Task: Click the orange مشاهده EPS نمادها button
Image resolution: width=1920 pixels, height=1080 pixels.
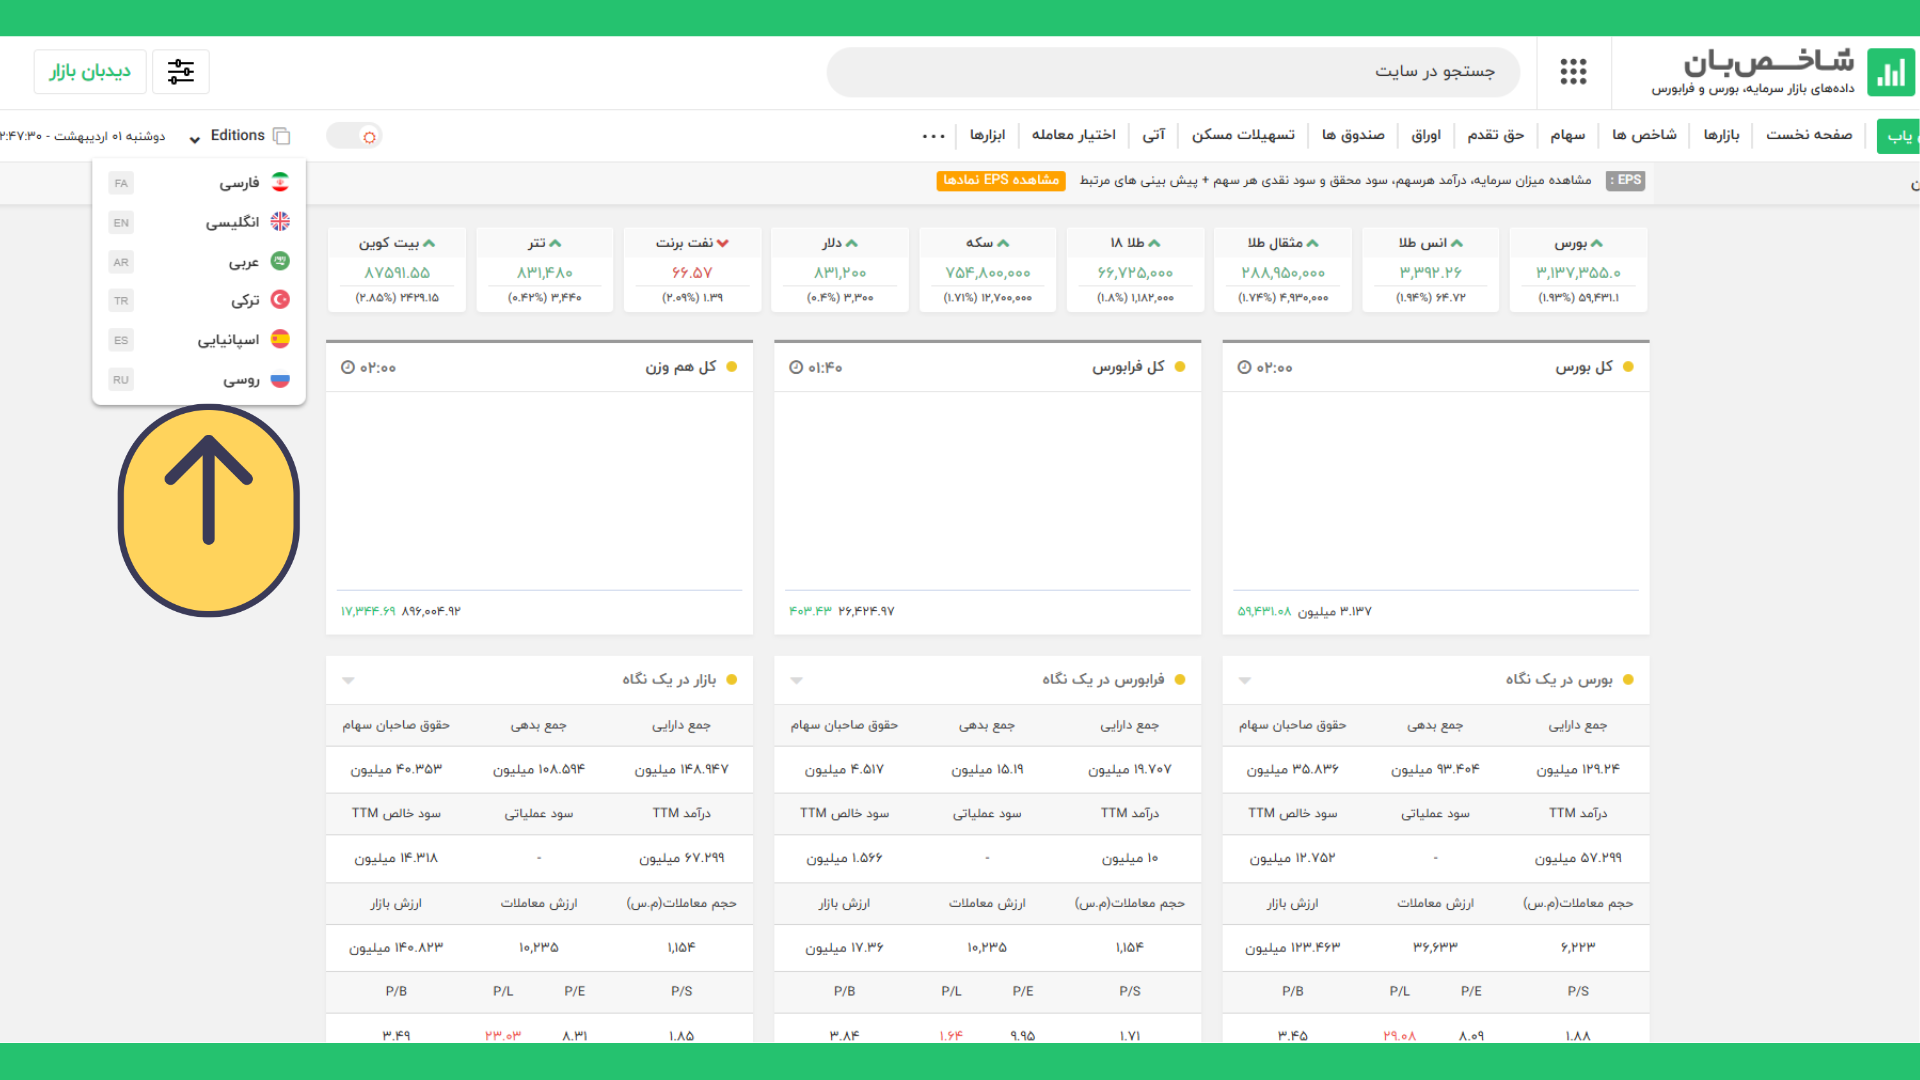Action: pos(1000,180)
